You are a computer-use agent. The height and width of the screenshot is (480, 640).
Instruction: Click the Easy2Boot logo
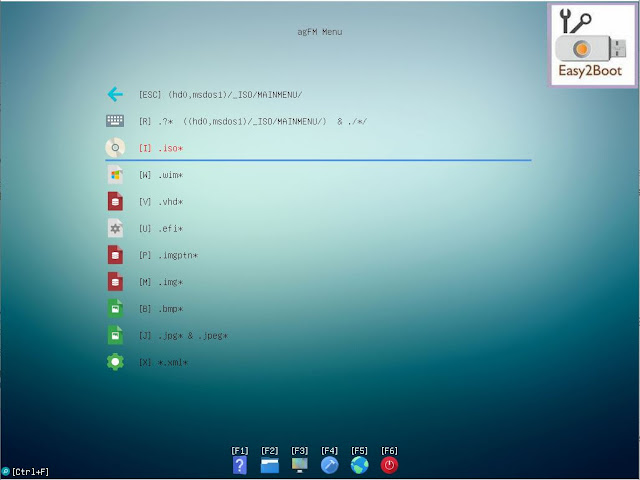tap(592, 45)
